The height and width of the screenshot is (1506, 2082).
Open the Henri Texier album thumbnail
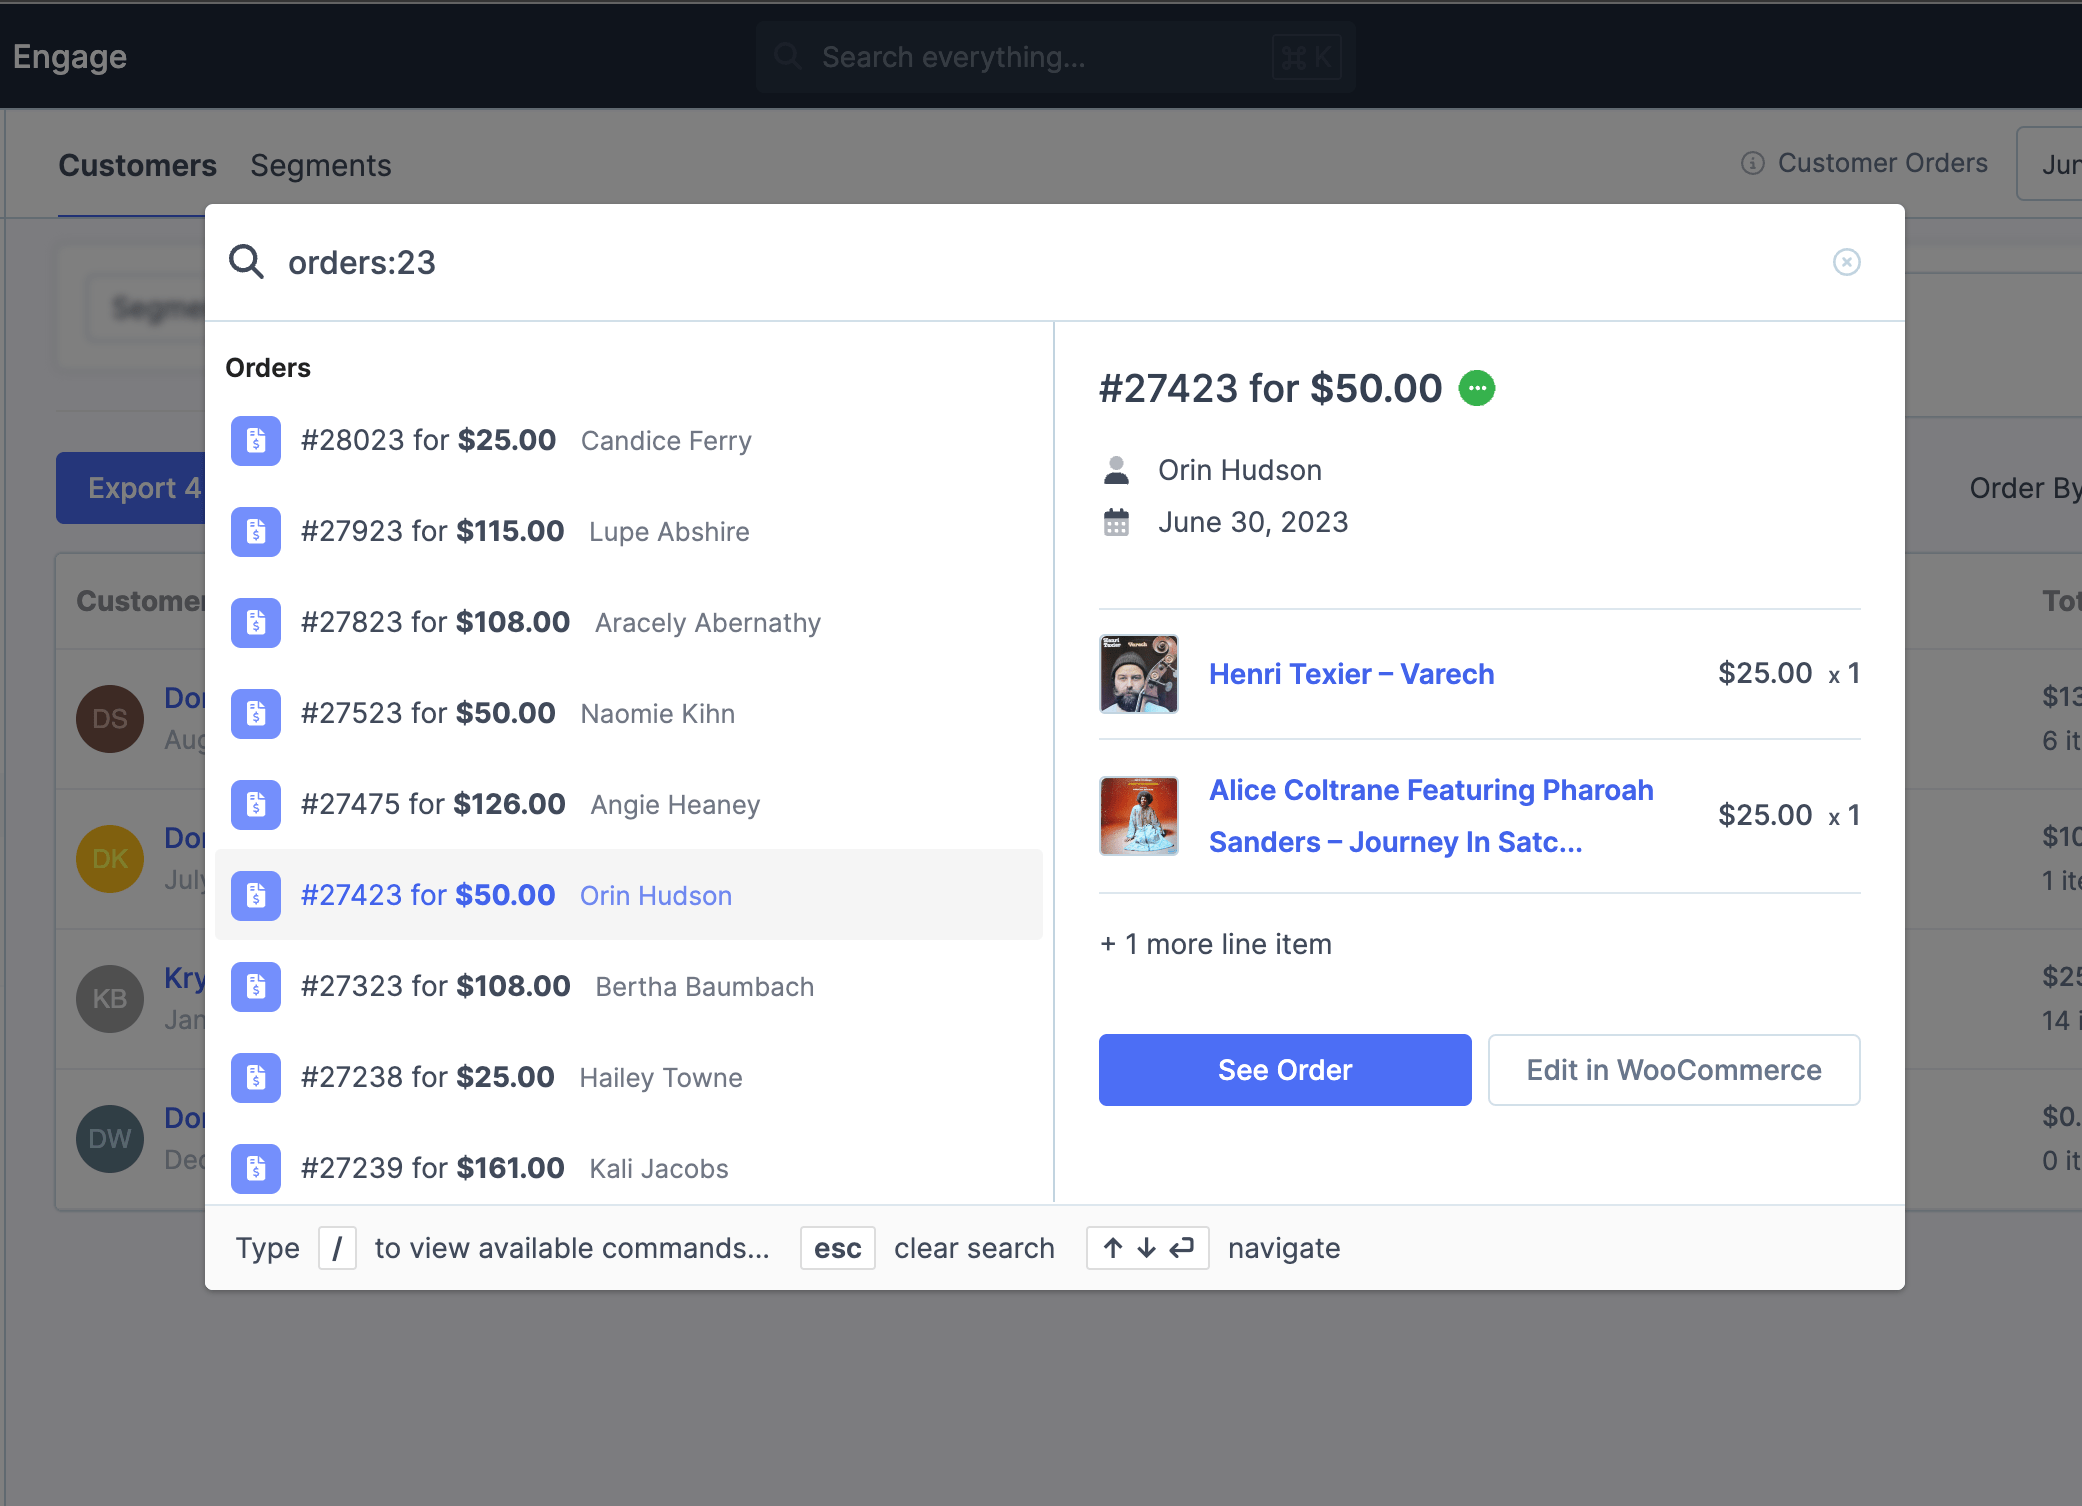1138,674
